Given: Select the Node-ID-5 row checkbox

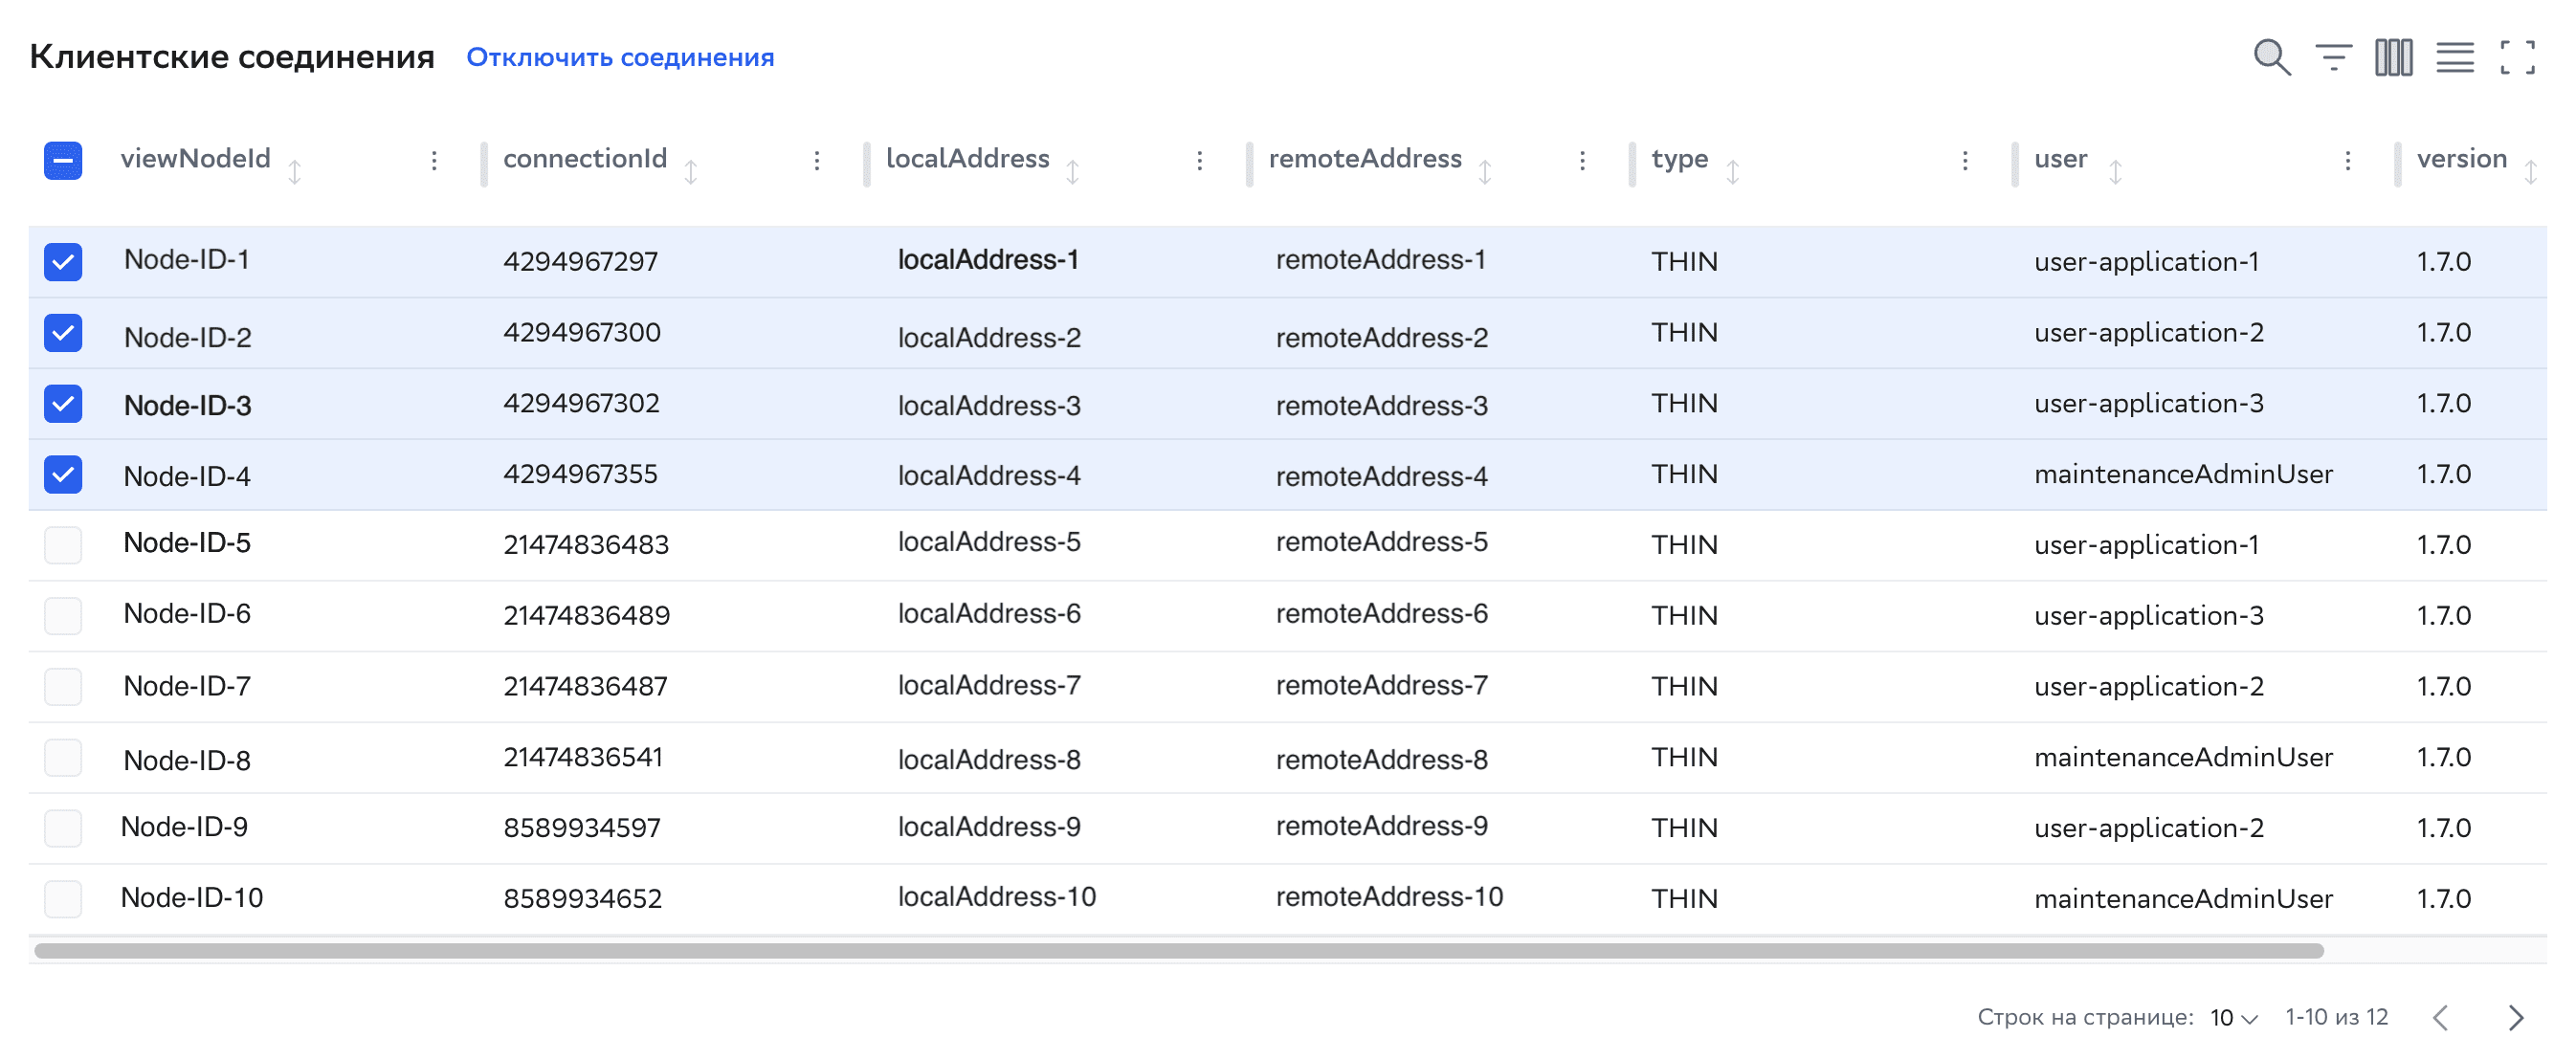Looking at the screenshot, I should (63, 545).
